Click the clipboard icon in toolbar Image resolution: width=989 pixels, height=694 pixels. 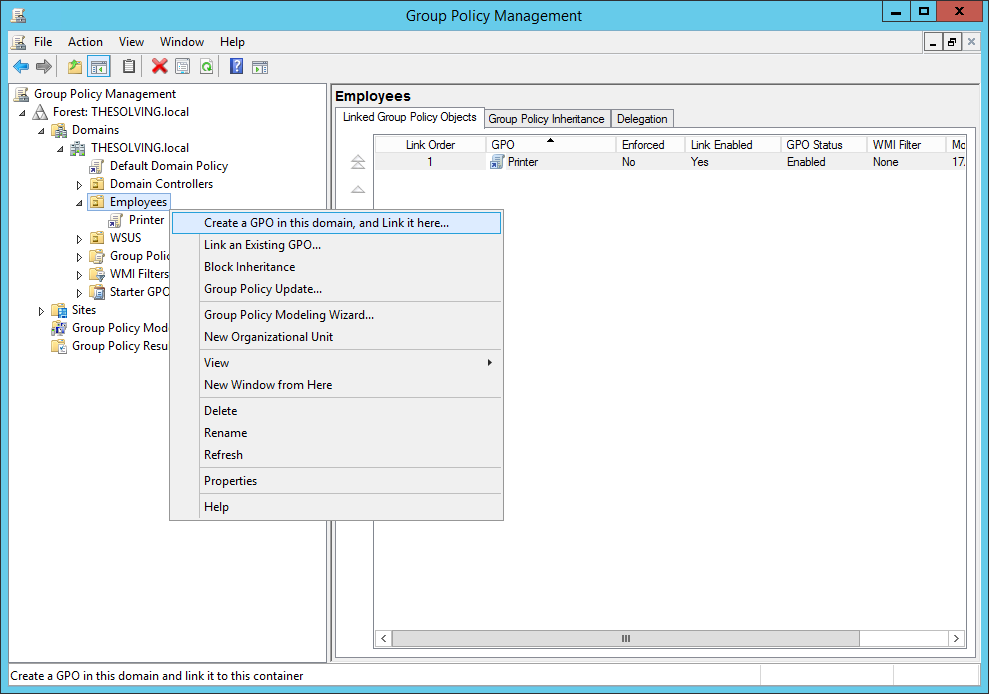[128, 67]
